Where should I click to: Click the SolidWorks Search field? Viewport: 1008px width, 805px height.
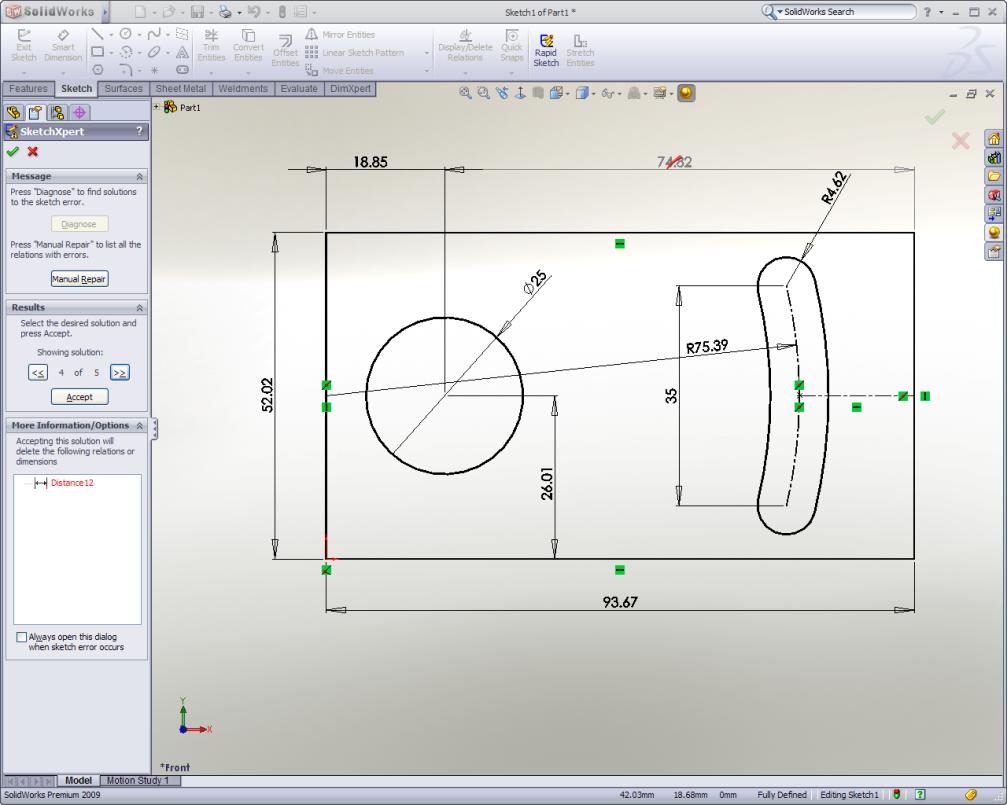point(845,12)
